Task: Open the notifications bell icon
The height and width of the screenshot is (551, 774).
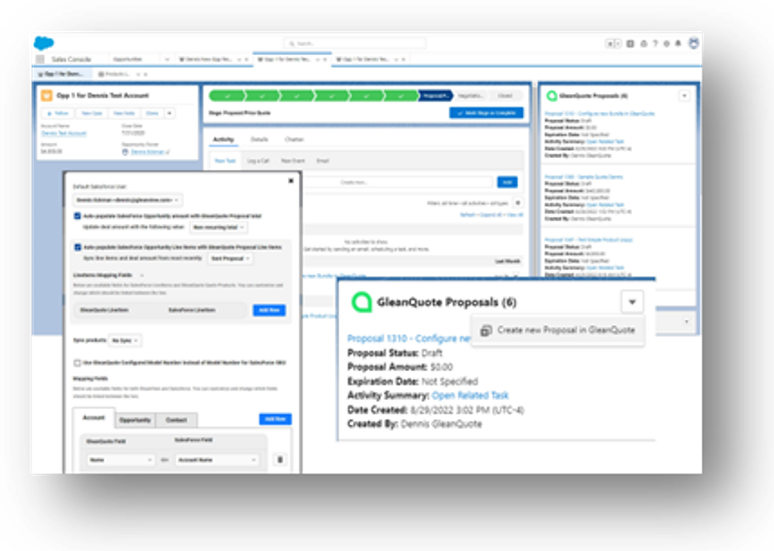Action: (x=678, y=43)
